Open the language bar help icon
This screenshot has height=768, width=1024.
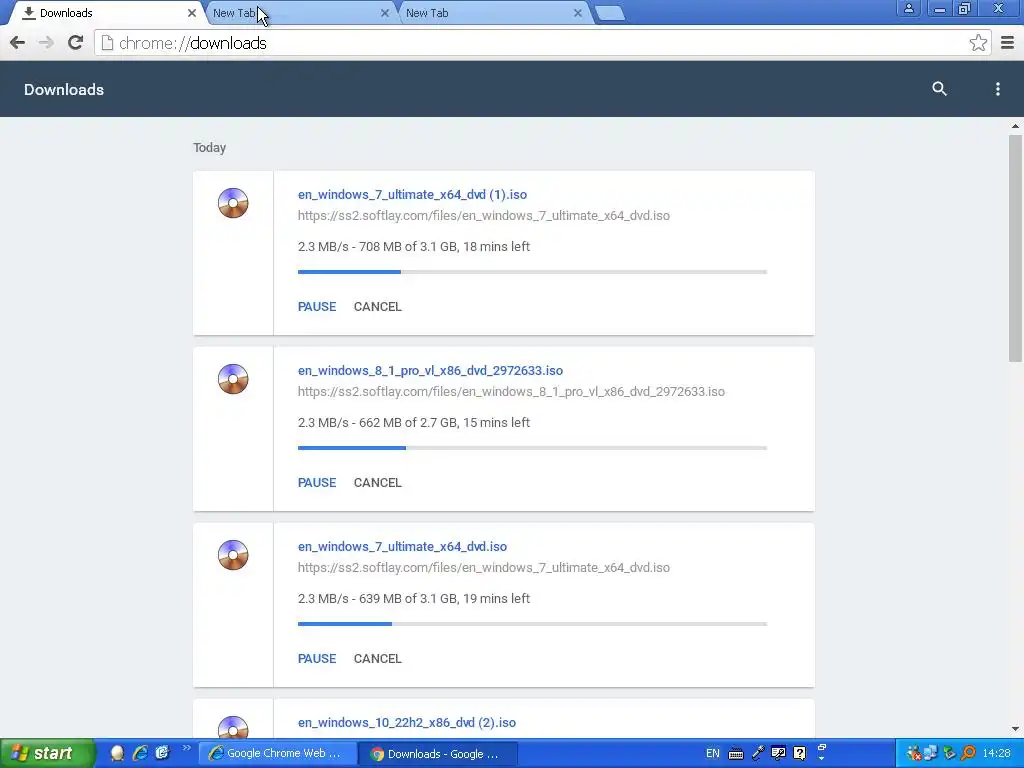point(800,754)
